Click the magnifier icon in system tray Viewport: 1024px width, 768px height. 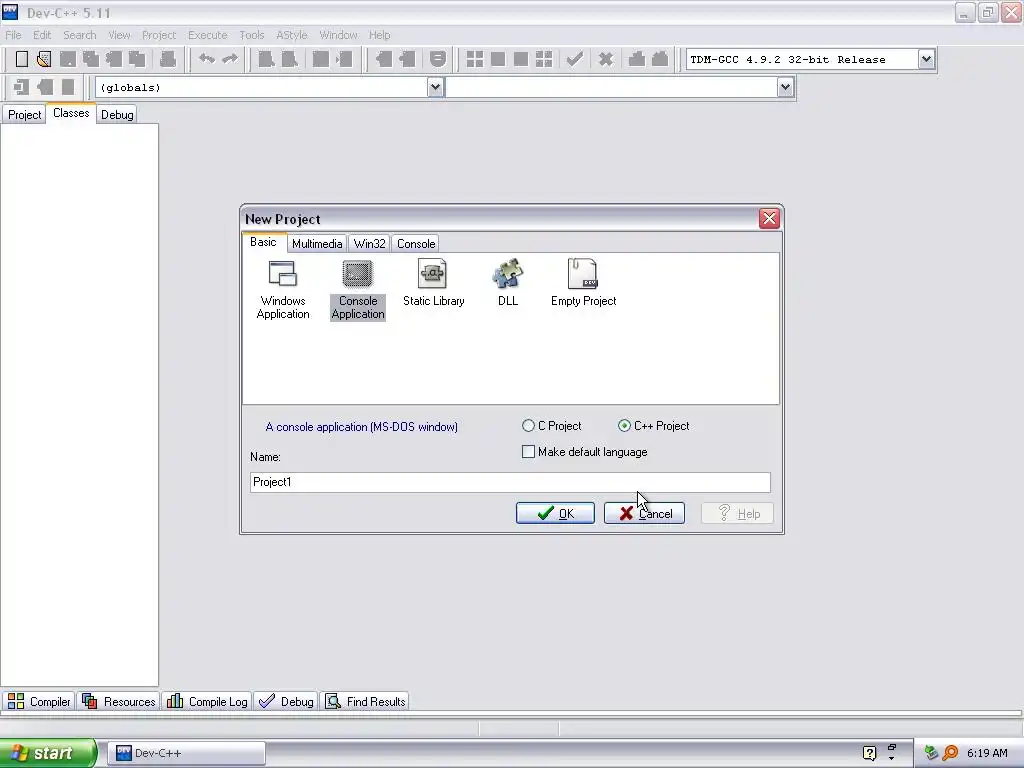click(951, 753)
